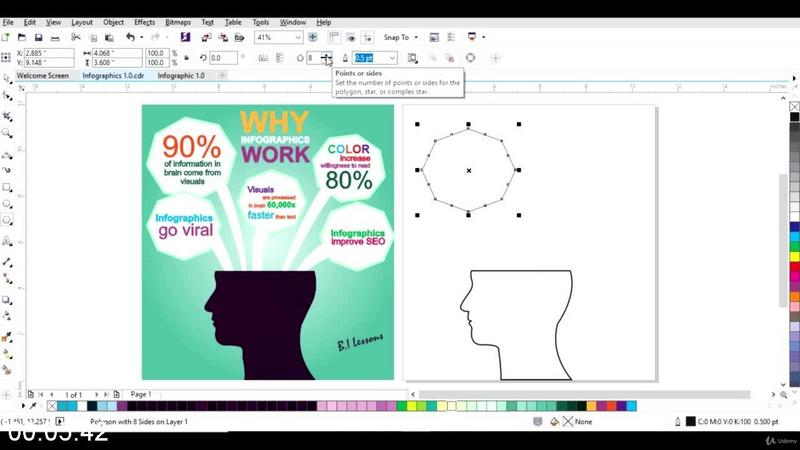The width and height of the screenshot is (800, 450).
Task: Expand the undo history dropdown arrow
Action: click(x=141, y=37)
